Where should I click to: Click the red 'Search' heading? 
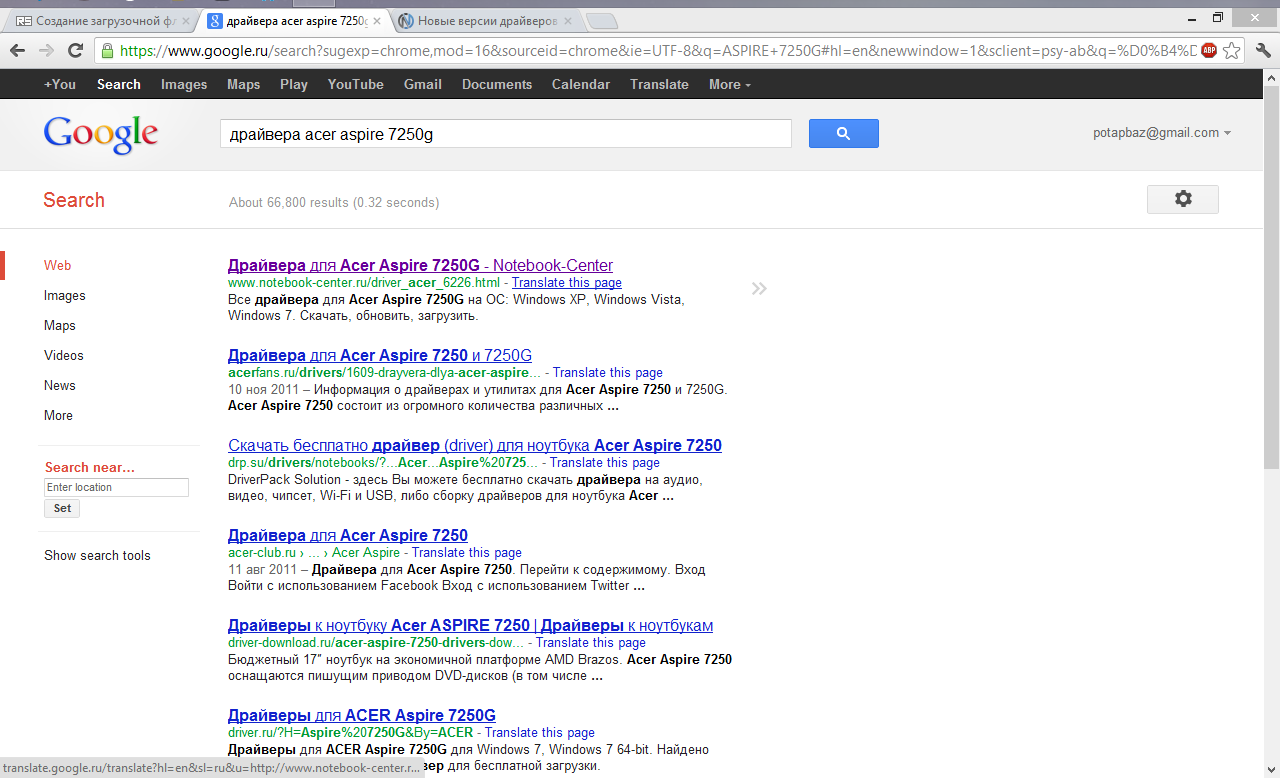(74, 200)
